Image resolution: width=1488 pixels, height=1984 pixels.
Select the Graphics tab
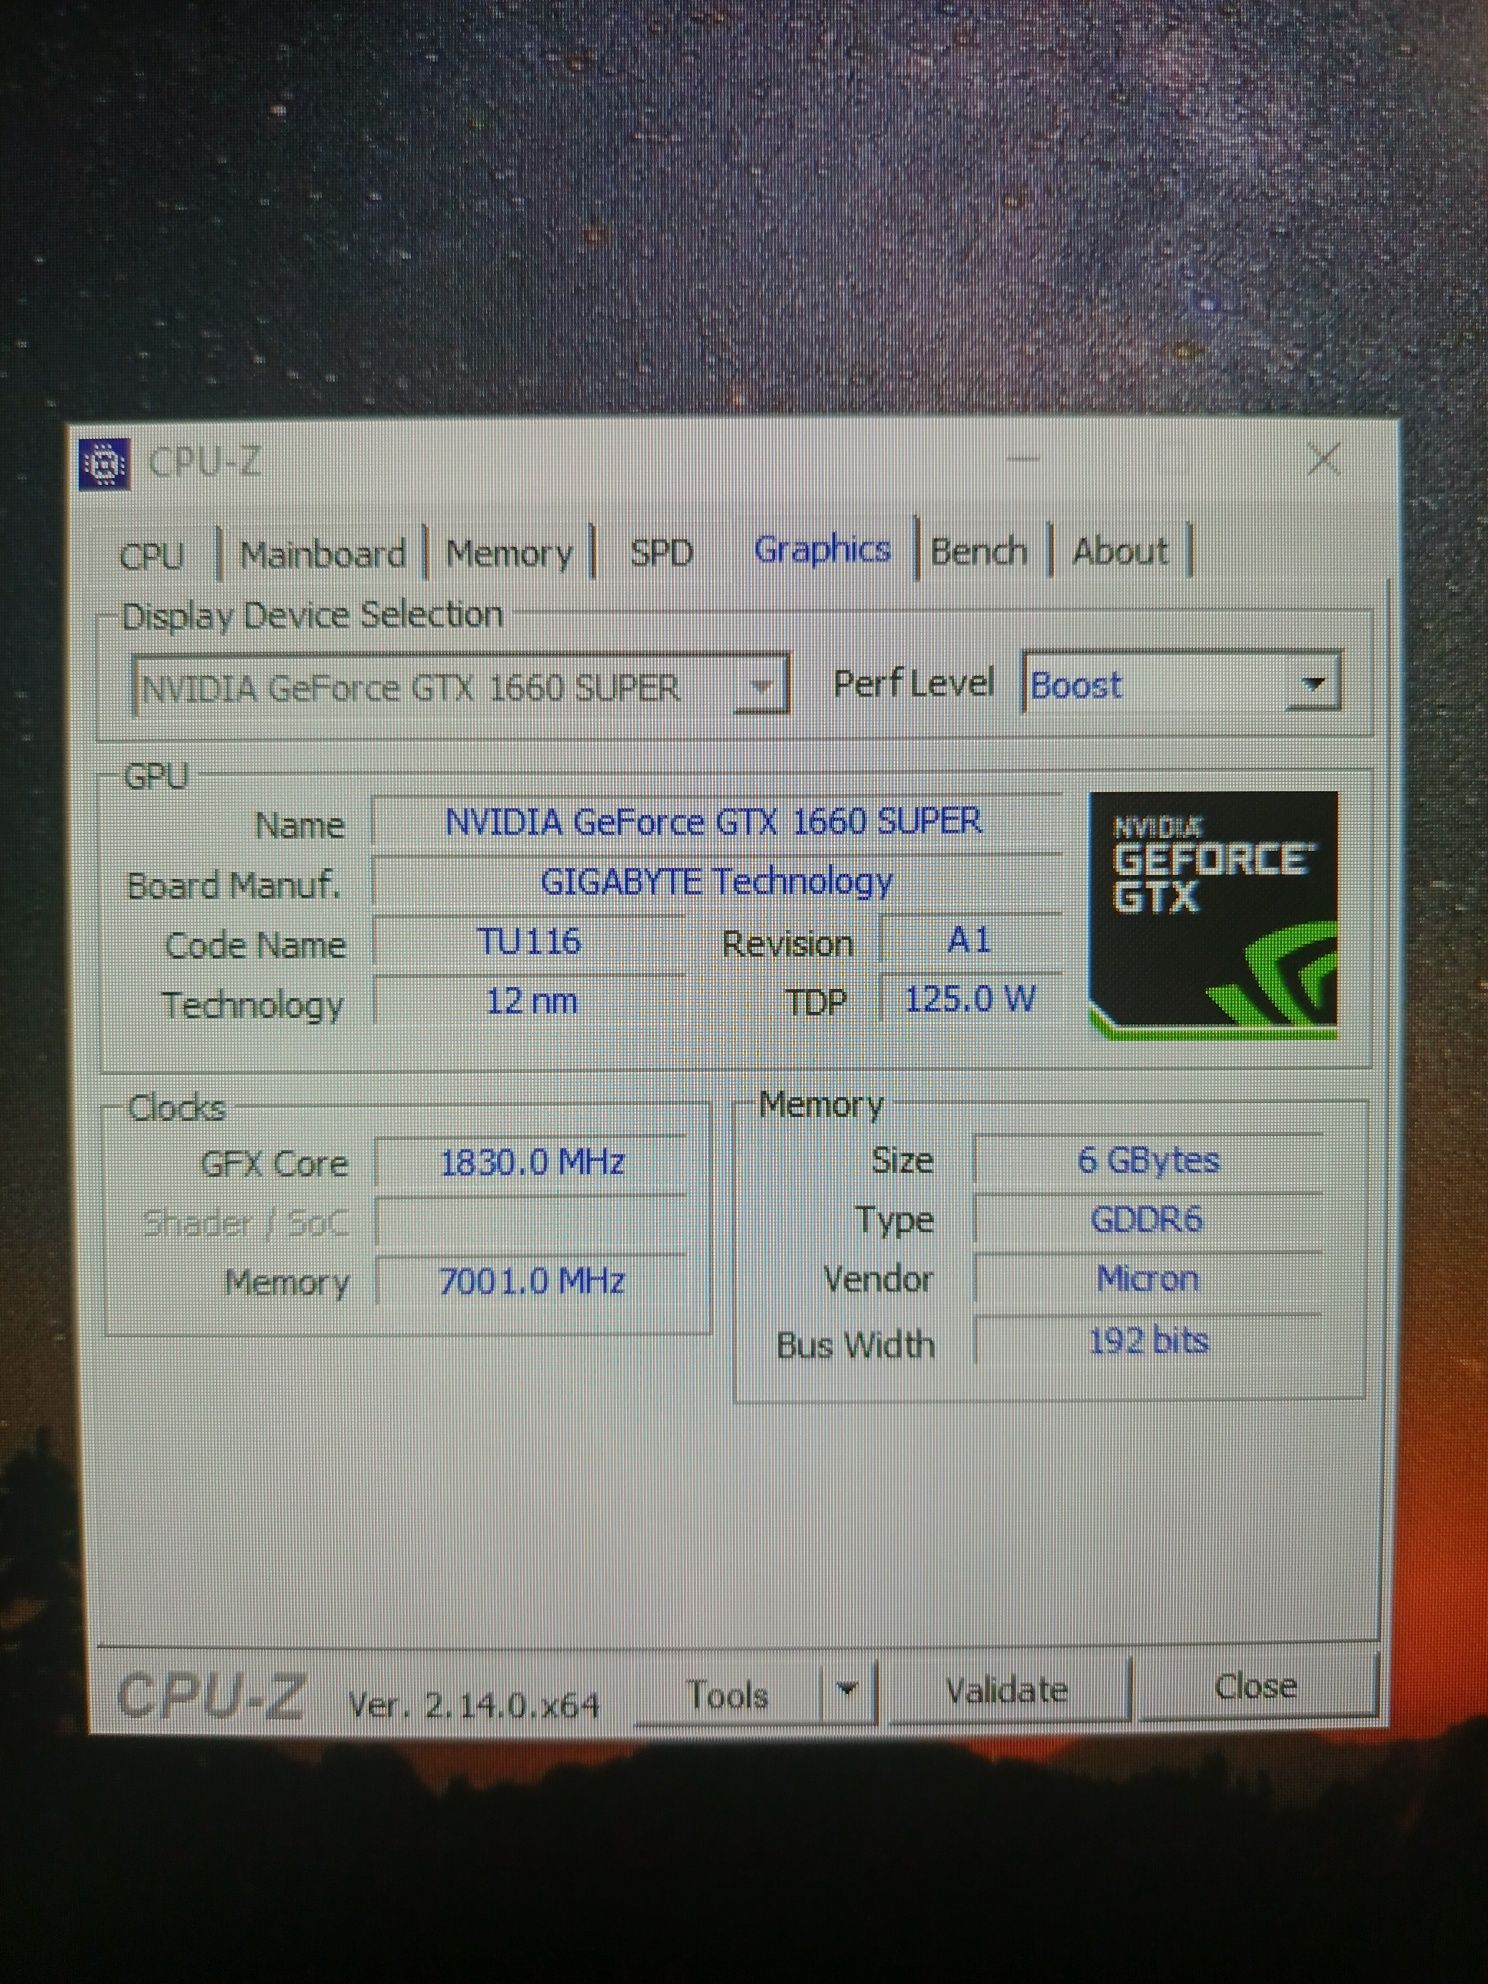coord(822,549)
